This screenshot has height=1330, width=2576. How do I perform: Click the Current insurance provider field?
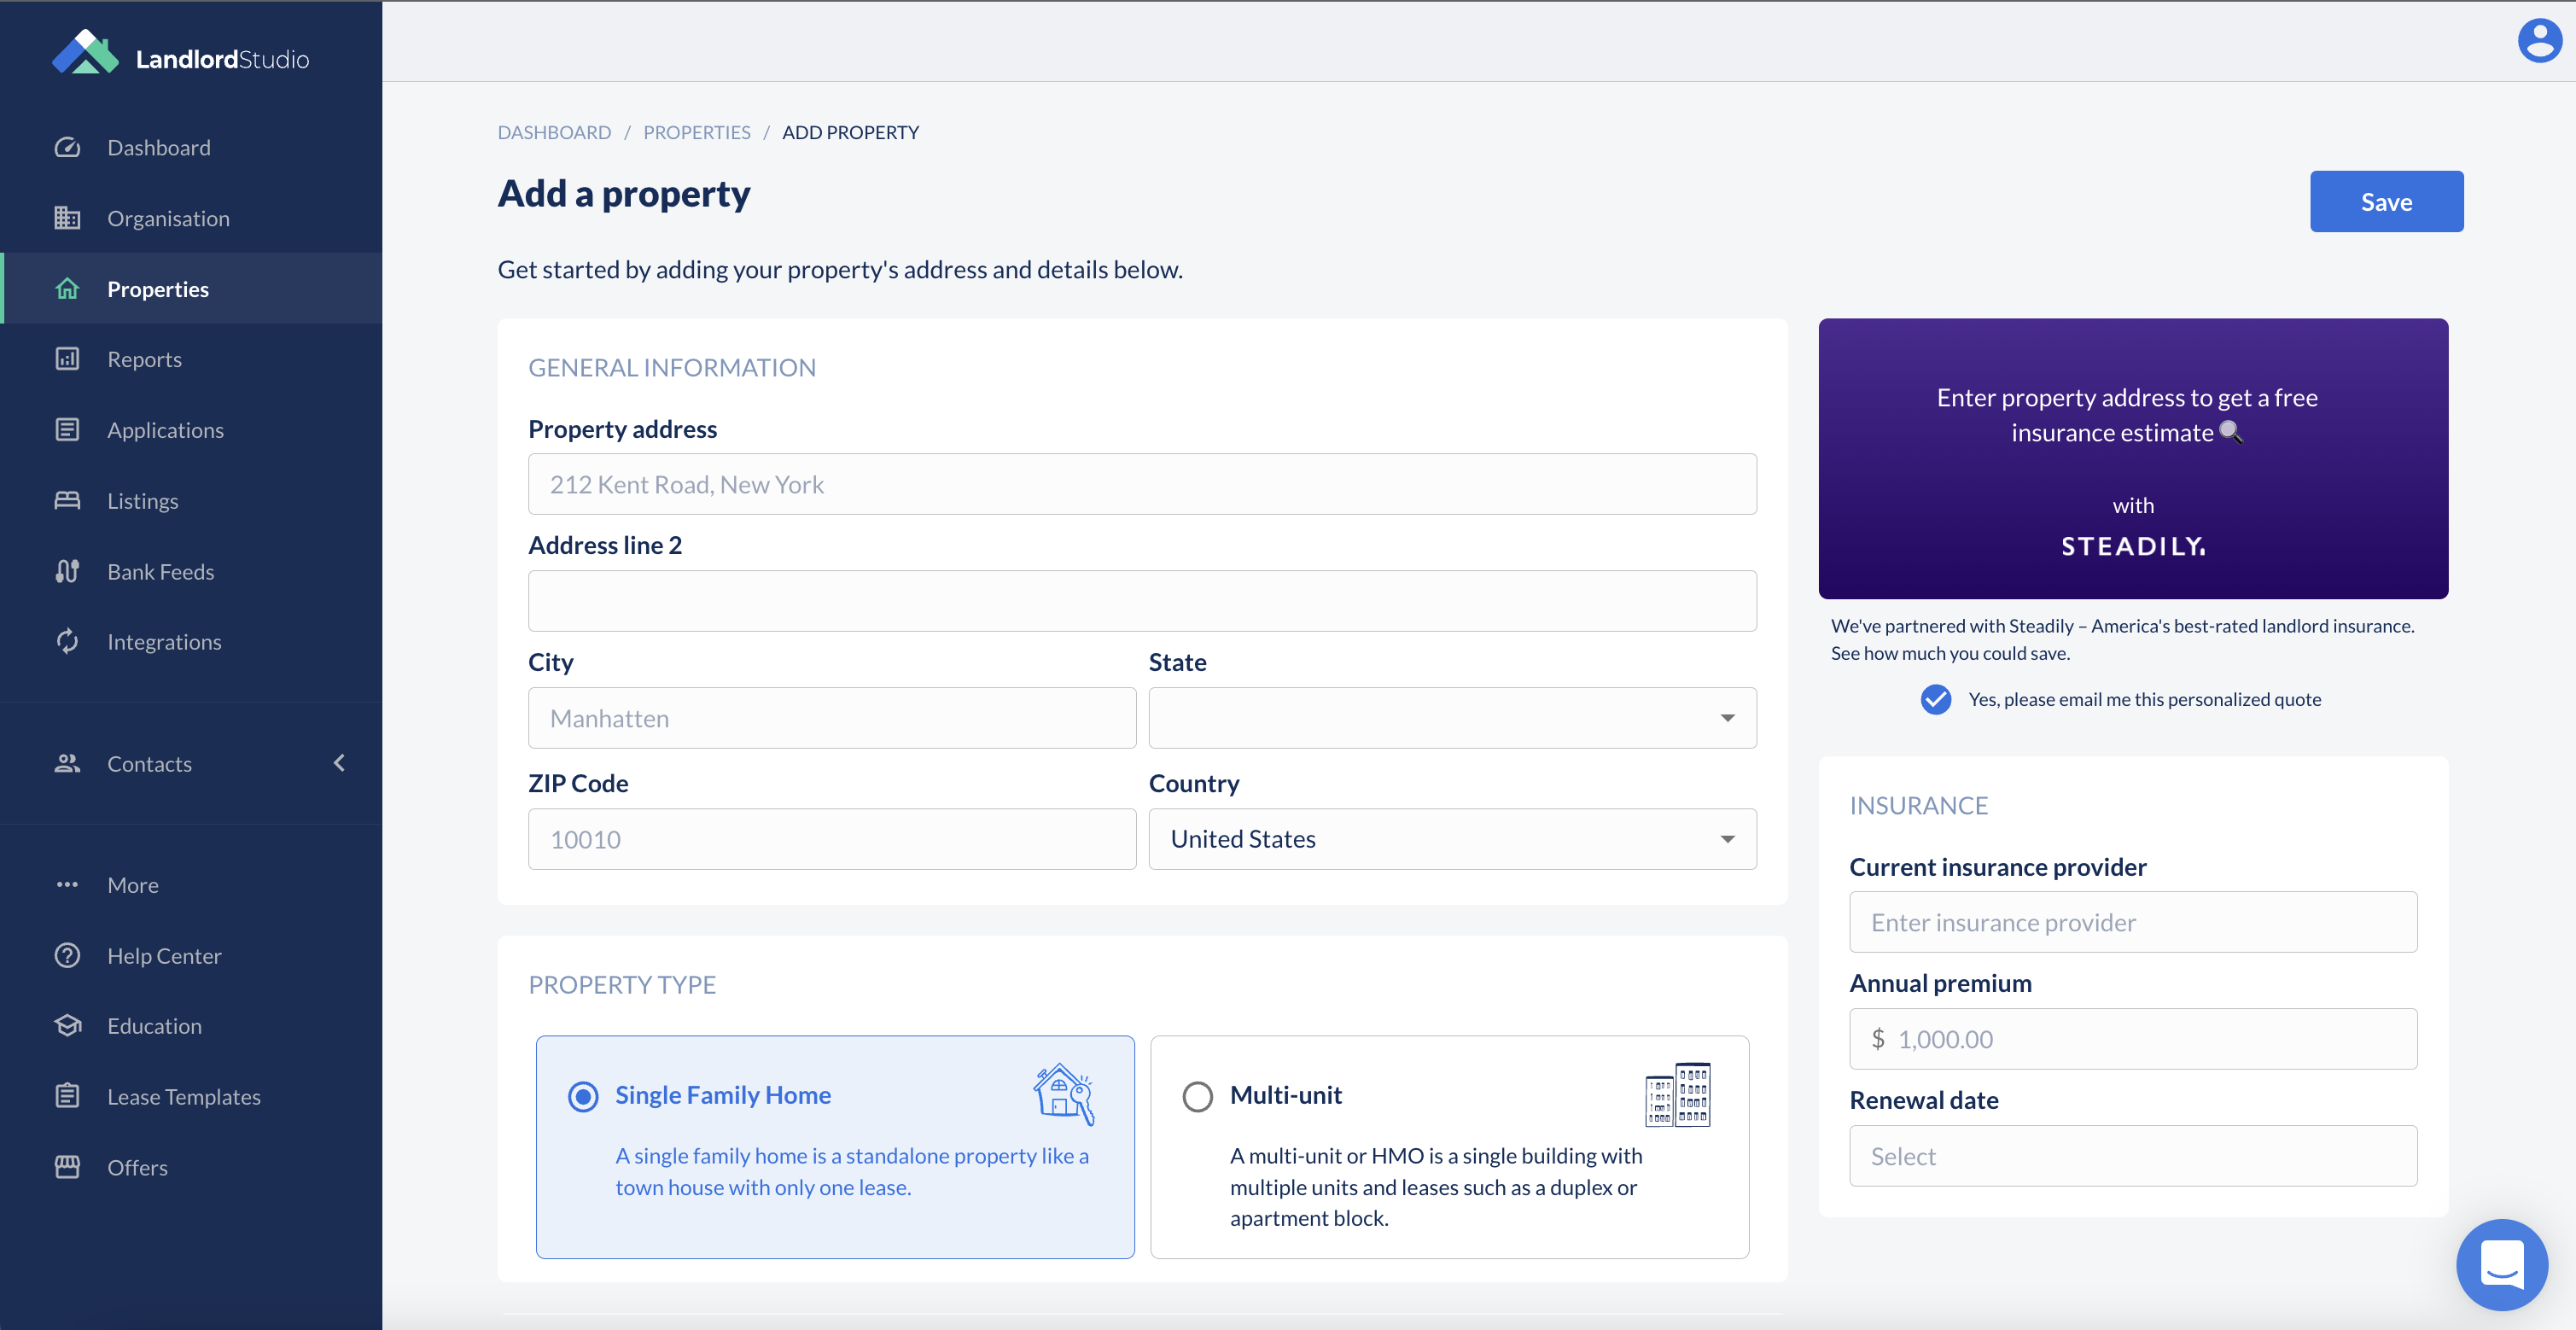(x=2133, y=922)
